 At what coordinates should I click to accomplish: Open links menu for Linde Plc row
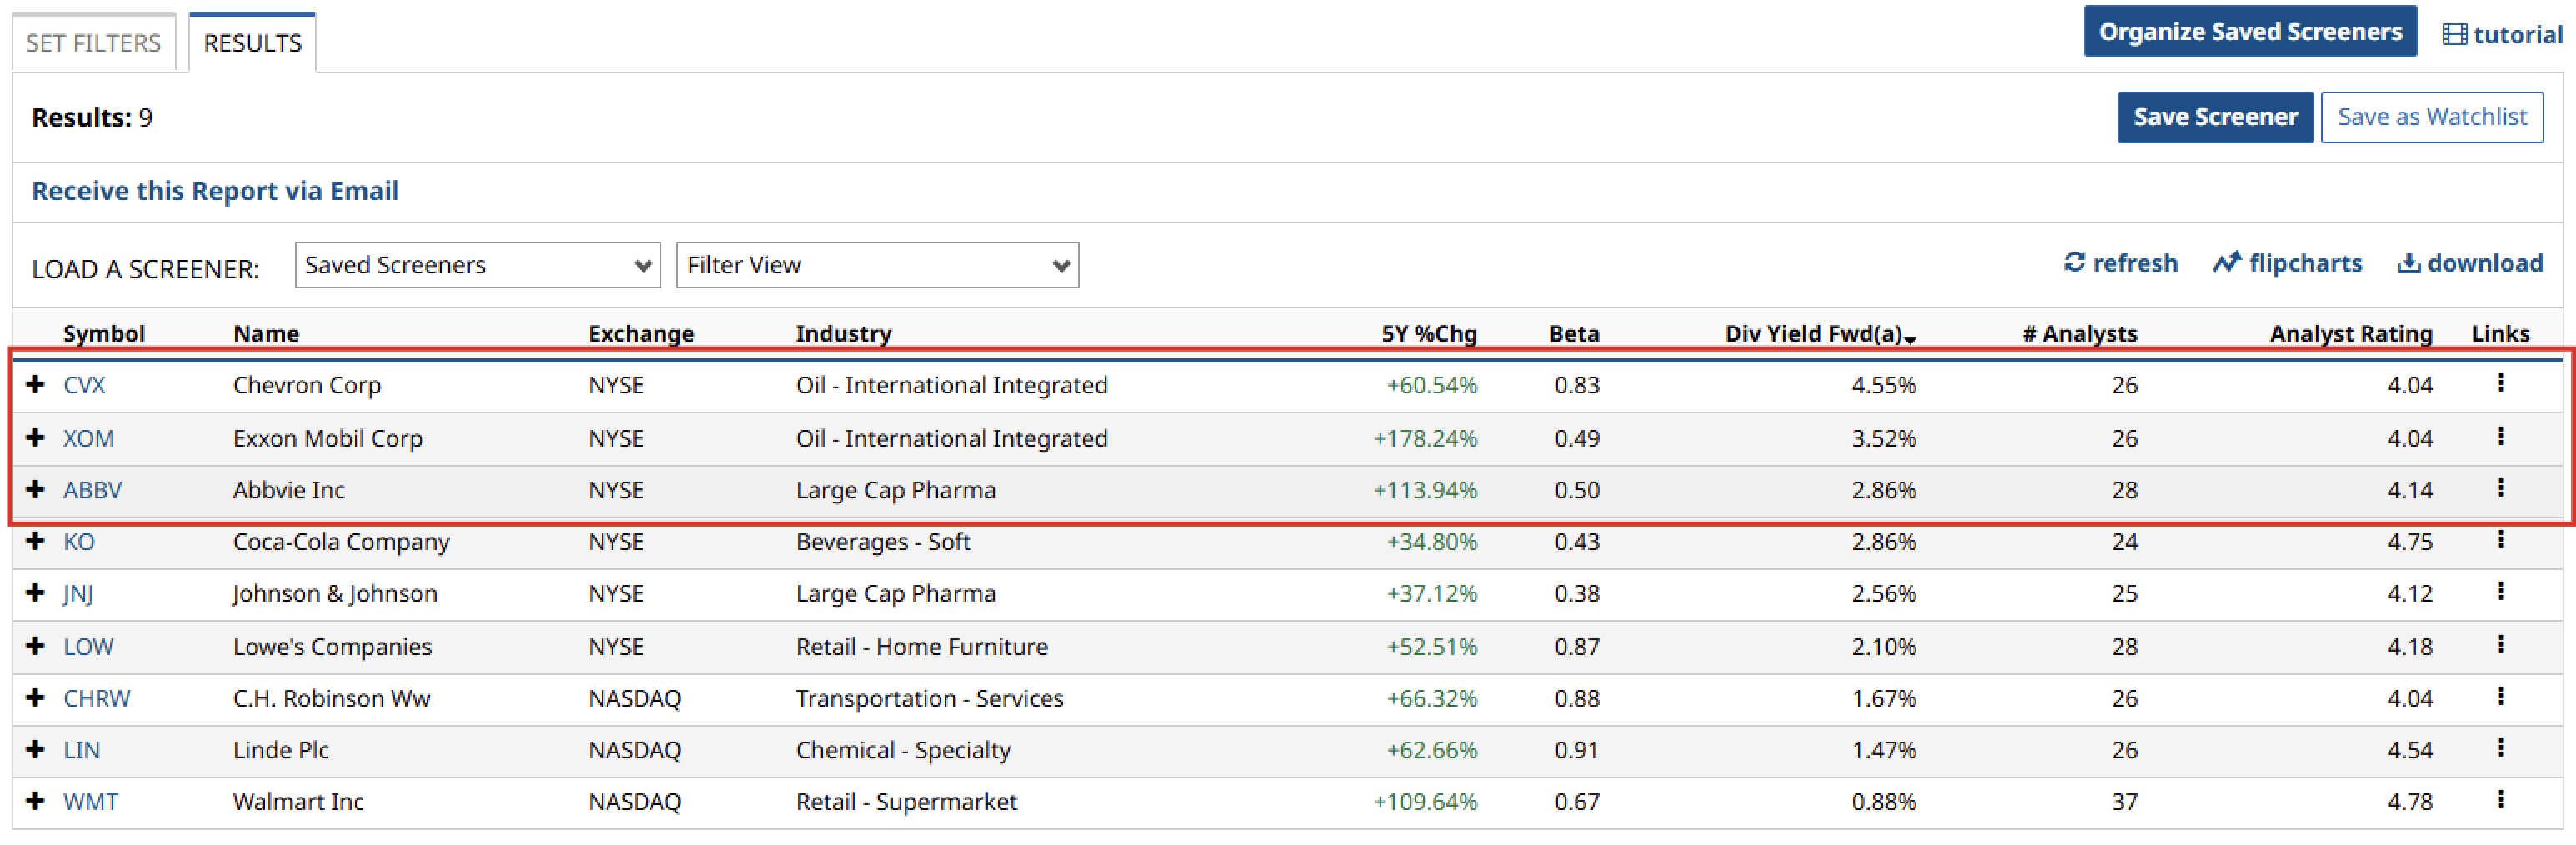pyautogui.click(x=2500, y=748)
